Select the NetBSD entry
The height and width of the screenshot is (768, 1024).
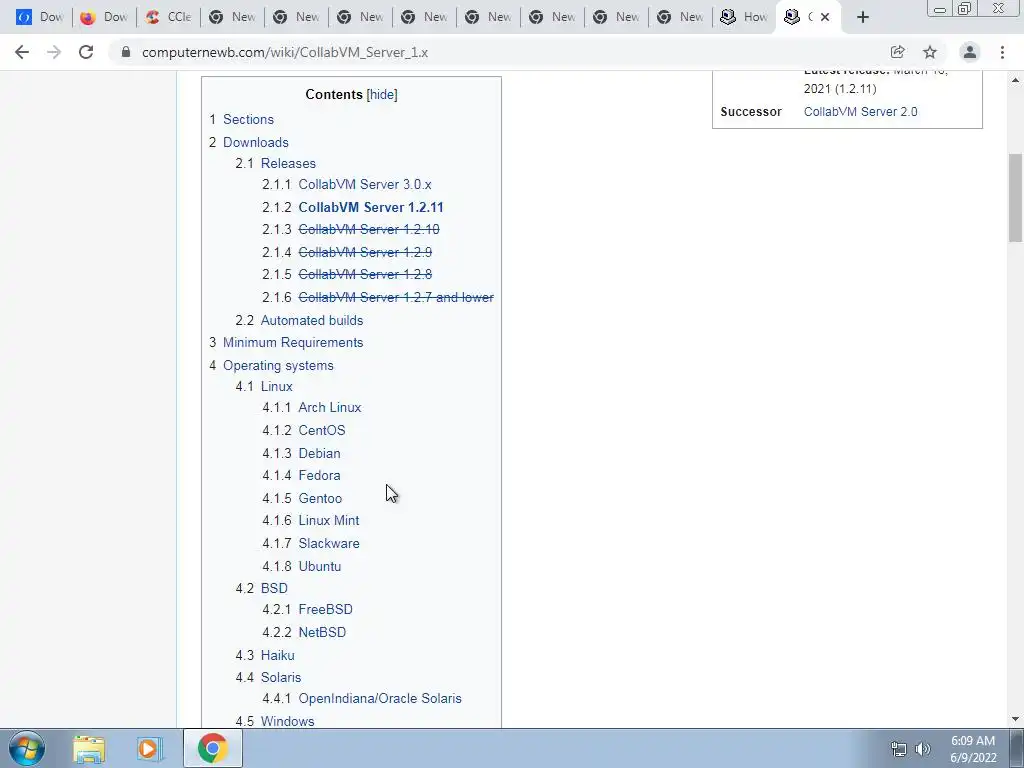coord(322,632)
